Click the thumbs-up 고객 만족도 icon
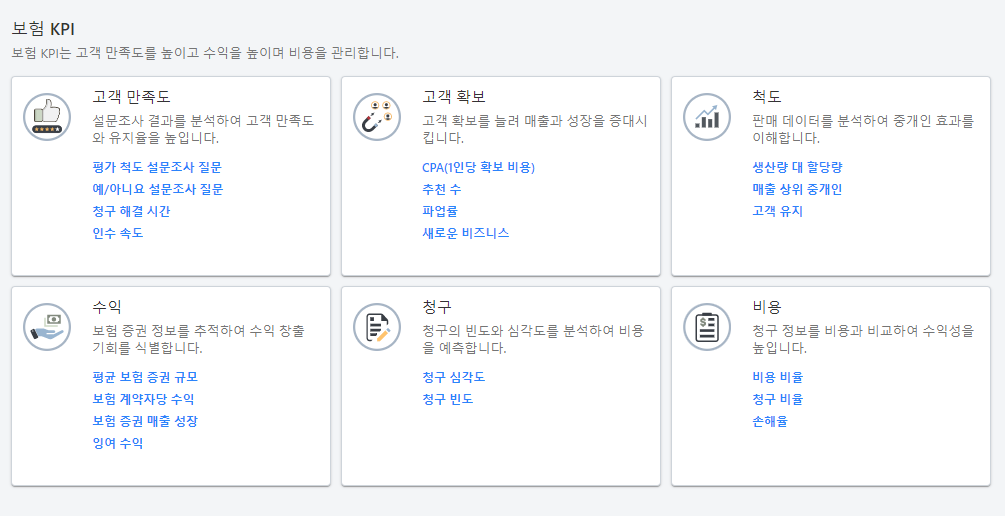 pos(47,117)
